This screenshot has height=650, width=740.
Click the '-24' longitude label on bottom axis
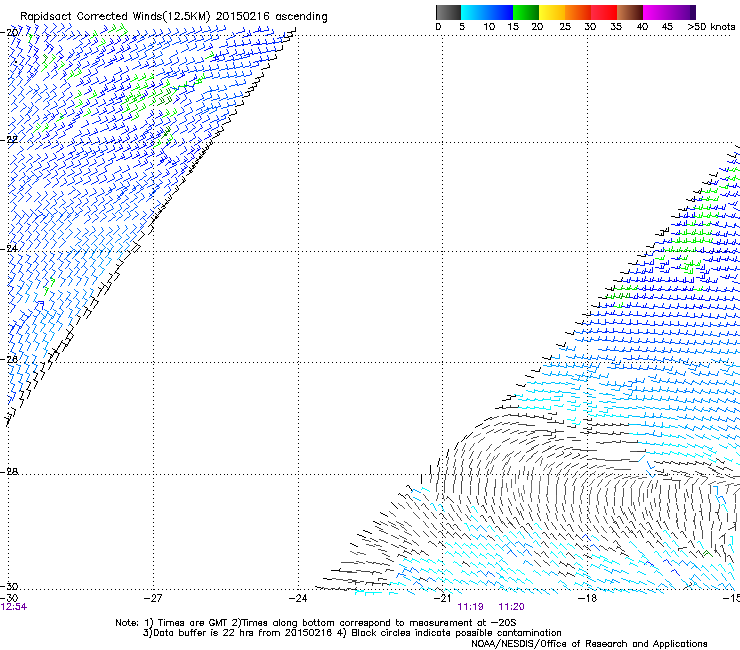tap(298, 598)
